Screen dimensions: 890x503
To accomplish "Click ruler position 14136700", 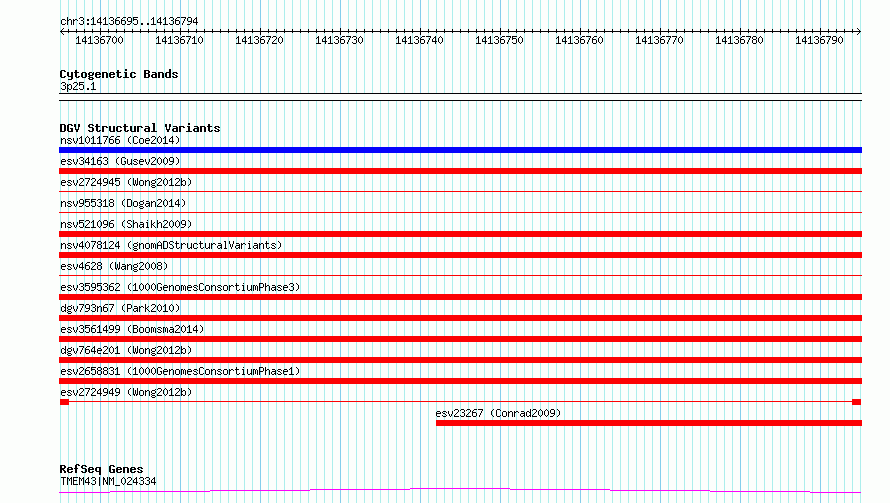I will 99,40.
